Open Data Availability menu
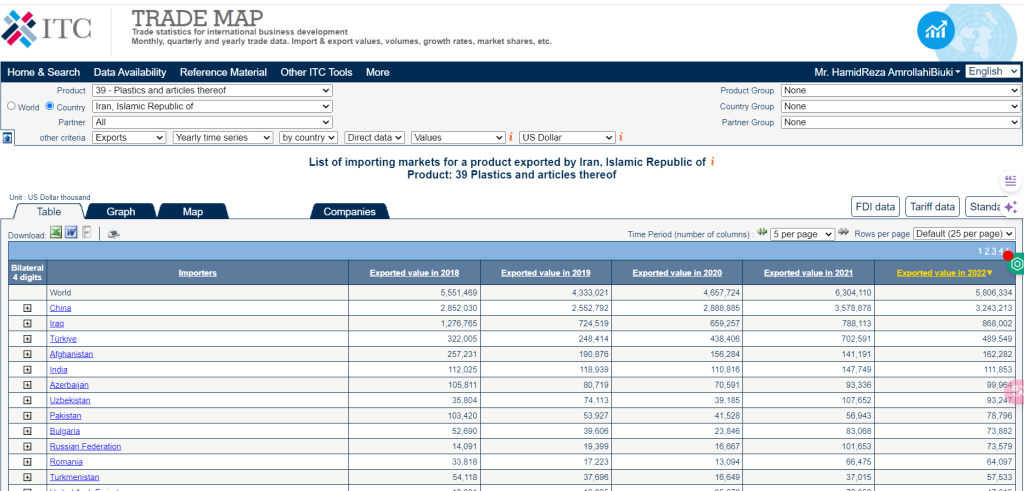This screenshot has height=491, width=1024. pyautogui.click(x=130, y=72)
